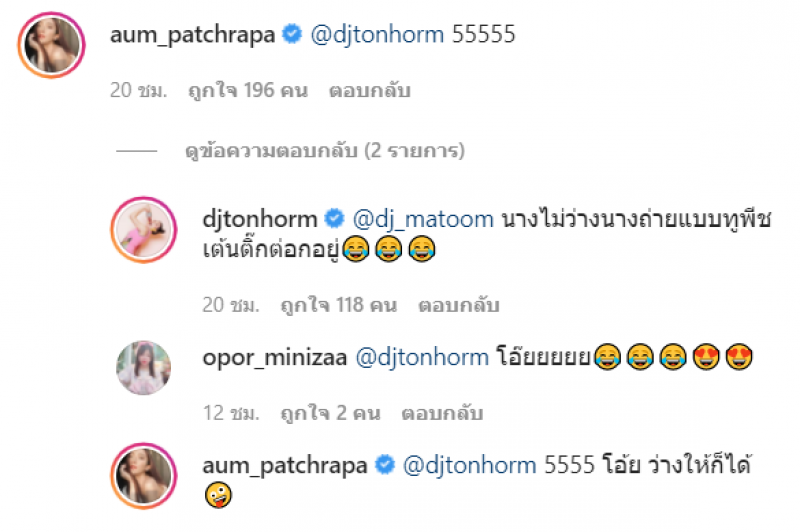The width and height of the screenshot is (800, 532).
Task: Click the verified badge beside top aum_patchrapa
Action: [292, 34]
